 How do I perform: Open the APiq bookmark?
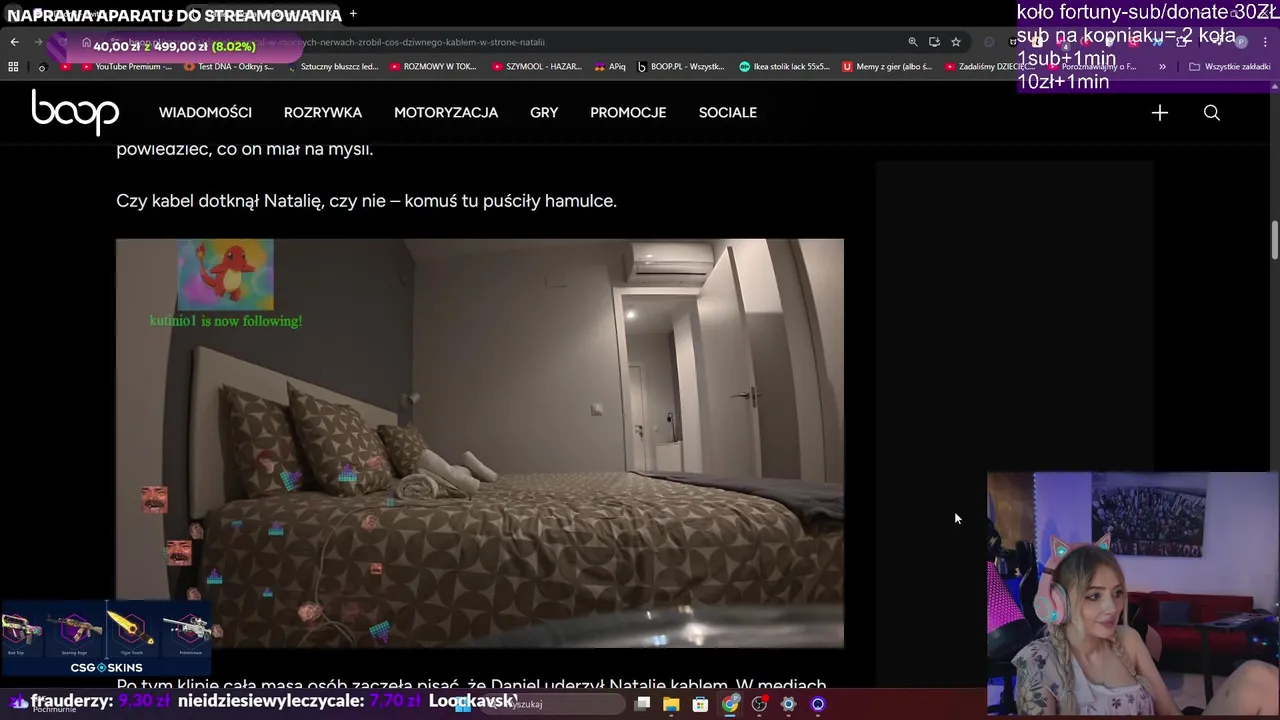pos(609,67)
